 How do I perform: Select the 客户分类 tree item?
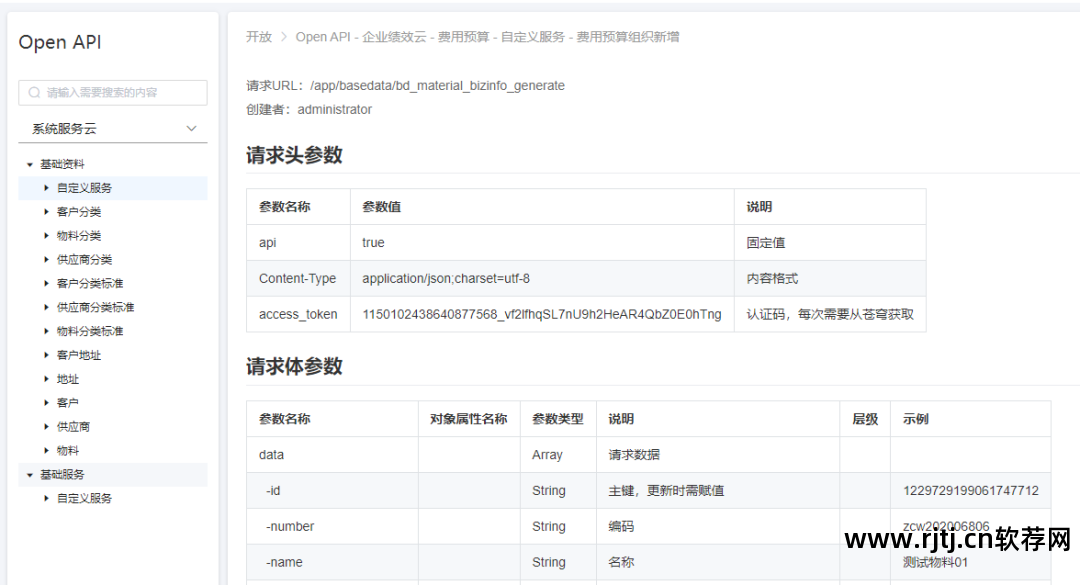coord(79,212)
